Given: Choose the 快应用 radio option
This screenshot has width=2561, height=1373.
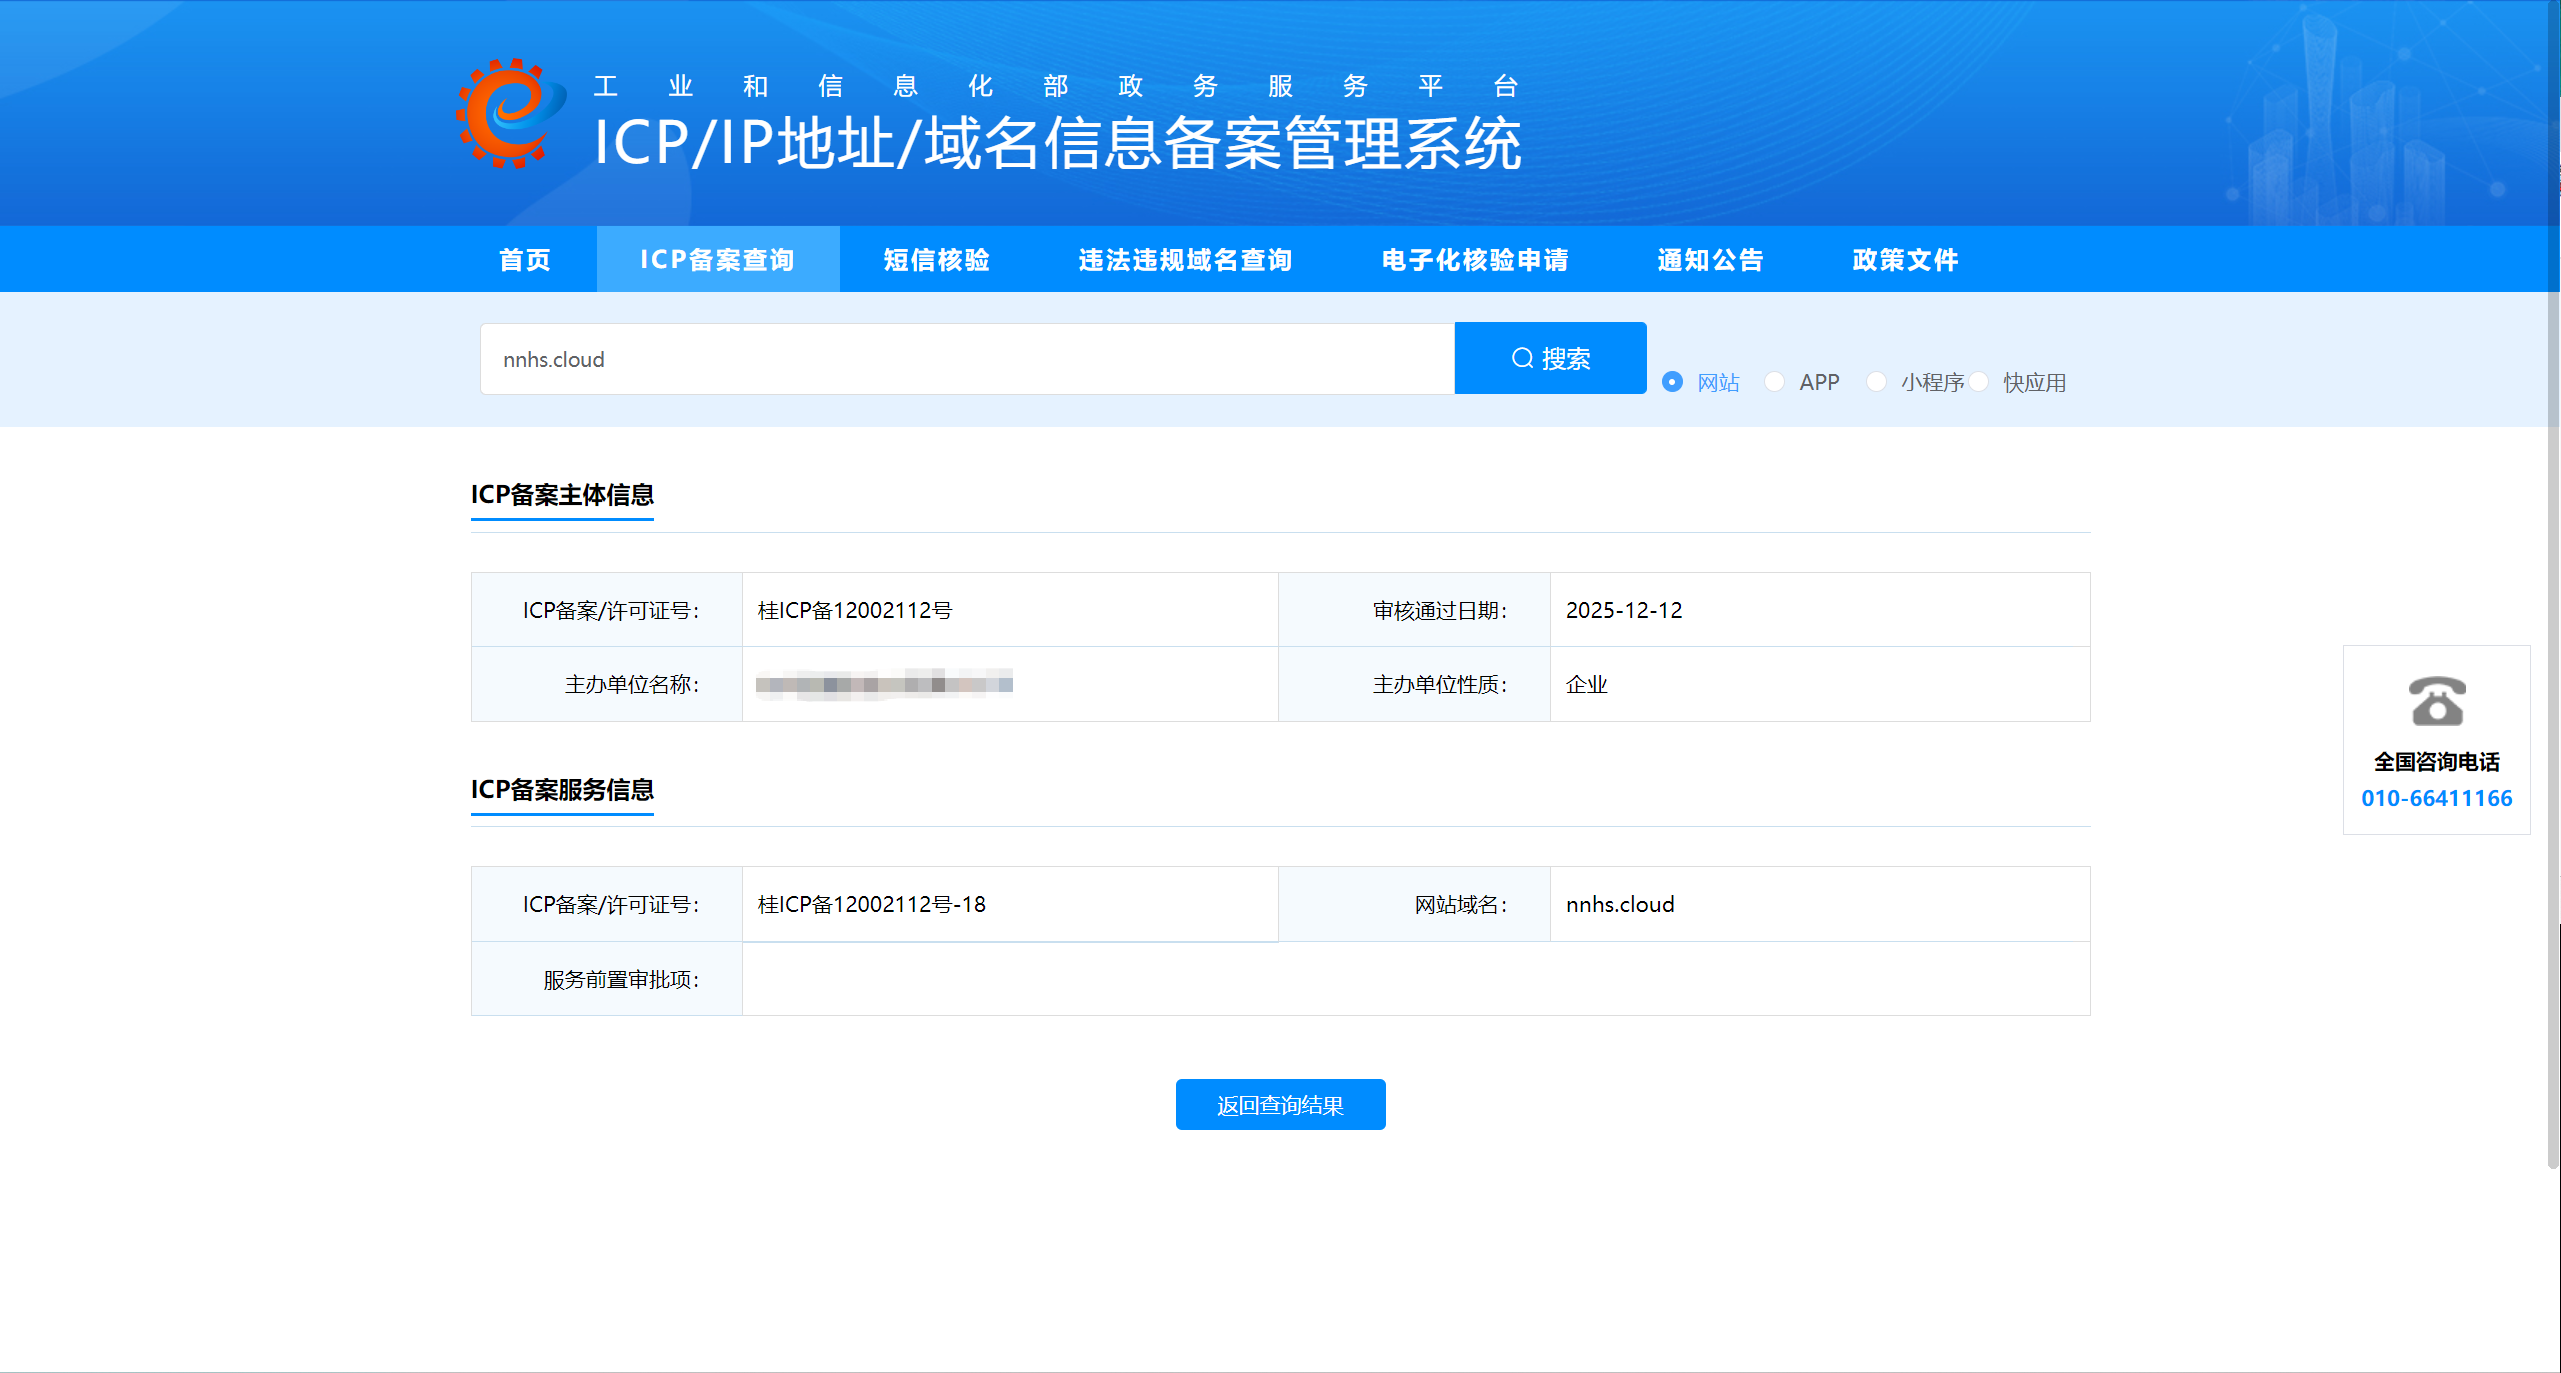Looking at the screenshot, I should (x=1979, y=382).
